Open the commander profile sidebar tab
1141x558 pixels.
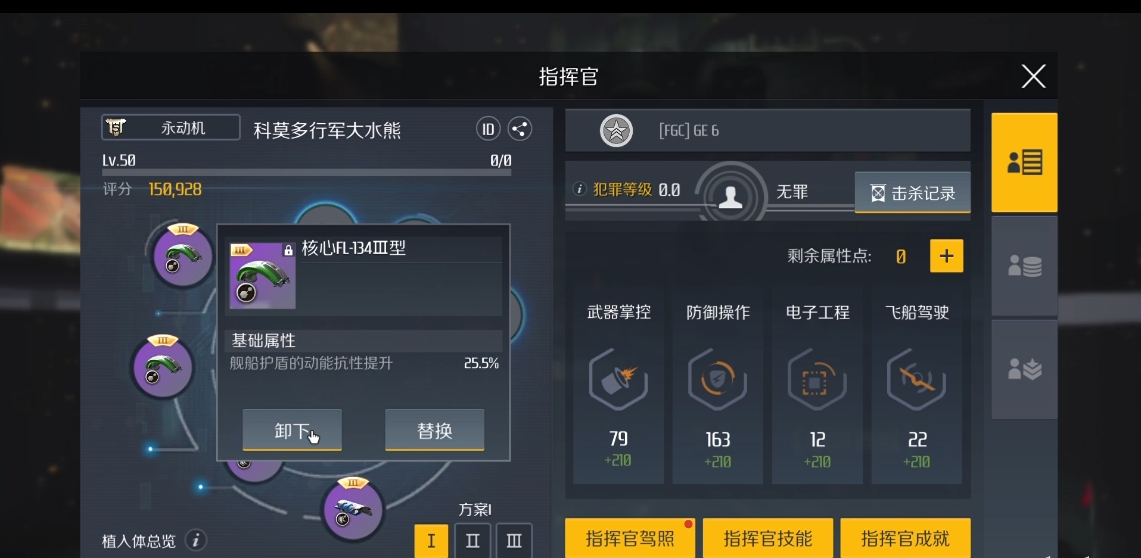tap(1024, 162)
